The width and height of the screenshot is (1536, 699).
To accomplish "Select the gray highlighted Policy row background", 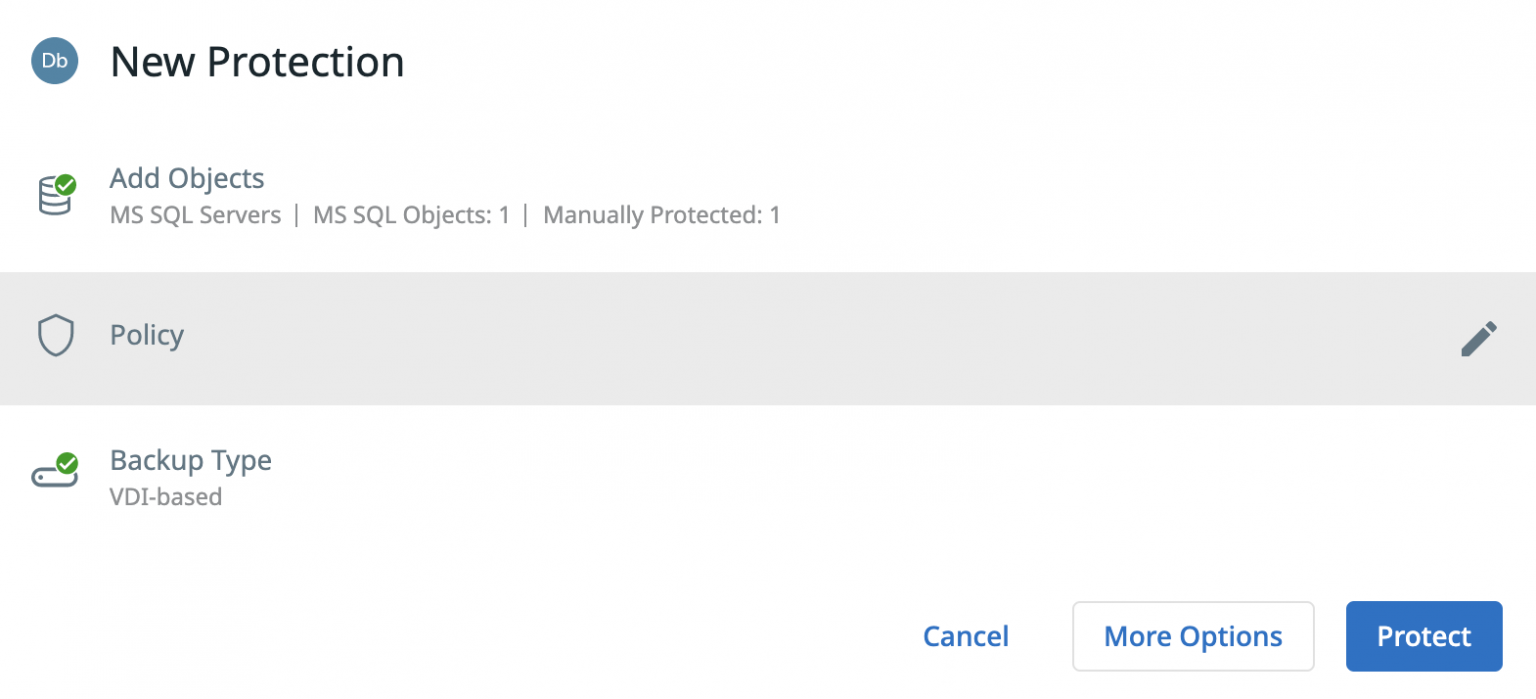I will [768, 338].
